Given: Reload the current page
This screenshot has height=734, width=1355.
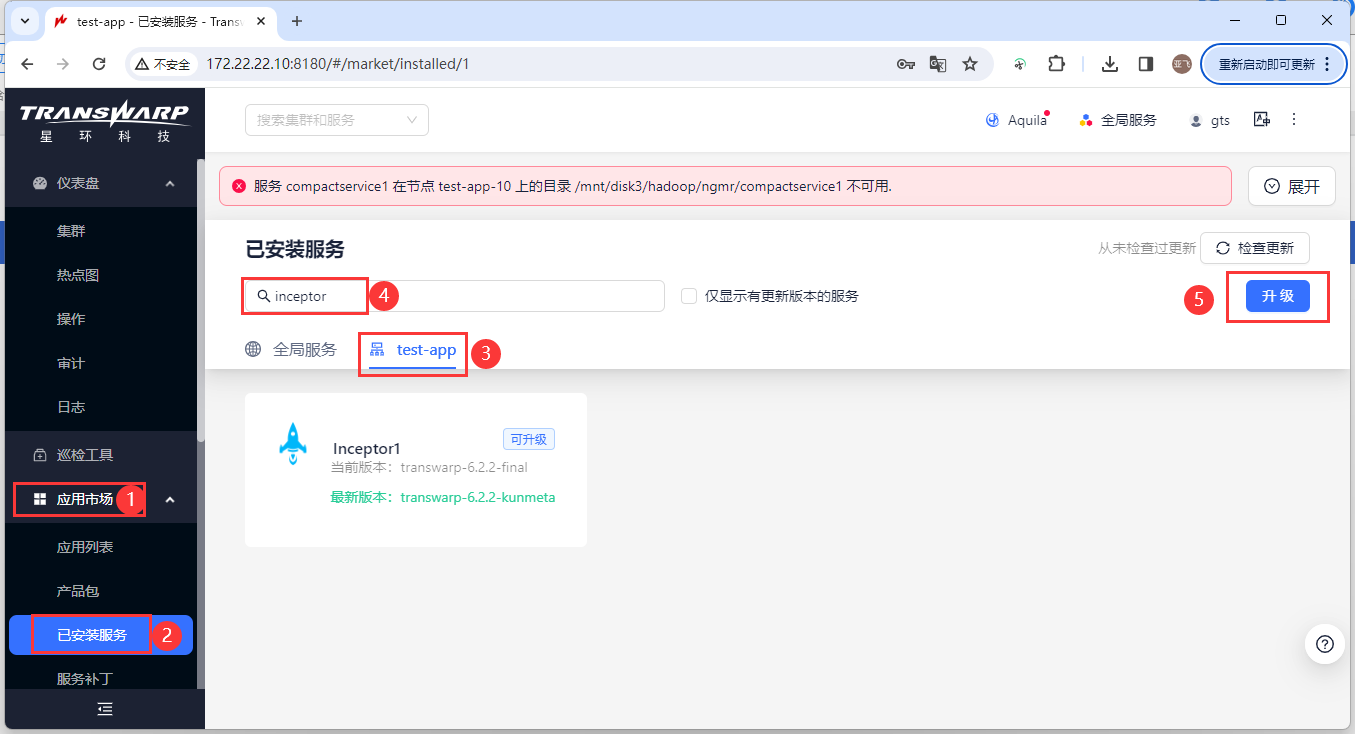Looking at the screenshot, I should pos(99,64).
